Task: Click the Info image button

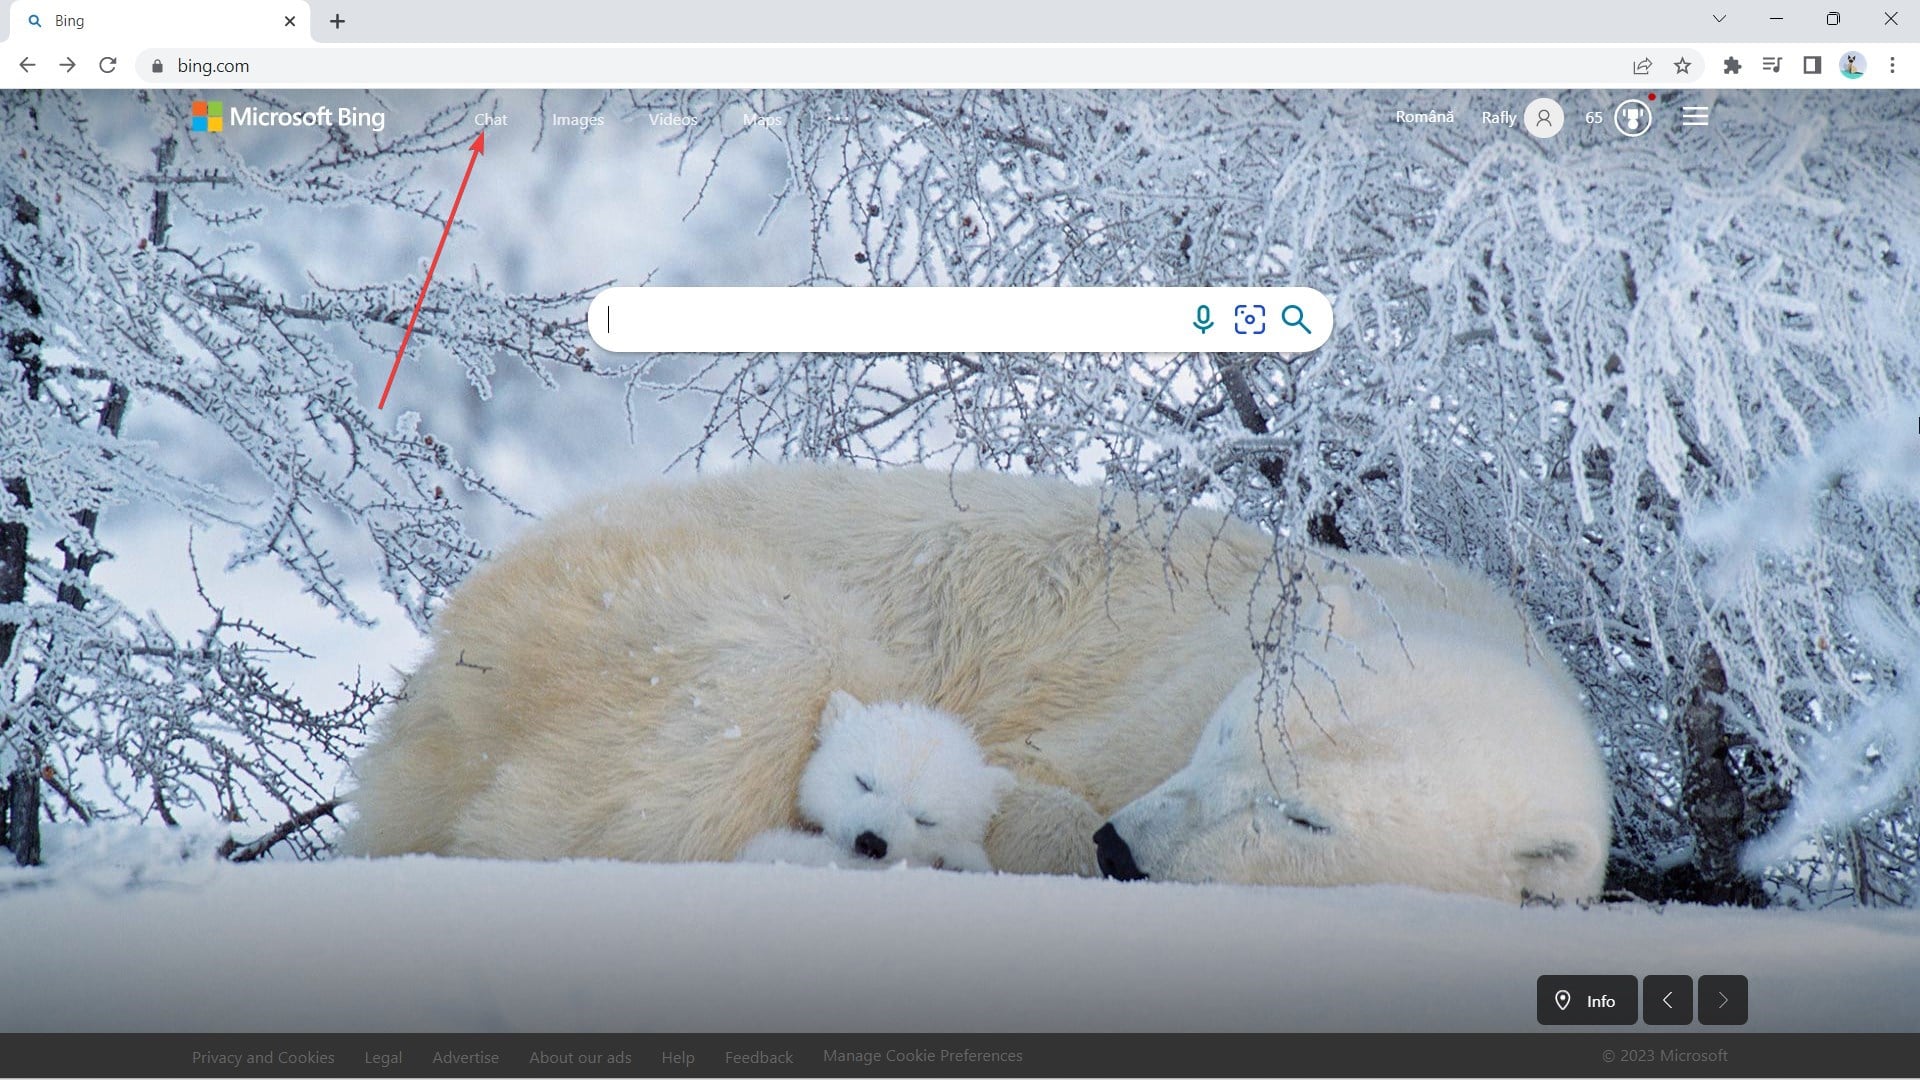Action: point(1587,1000)
